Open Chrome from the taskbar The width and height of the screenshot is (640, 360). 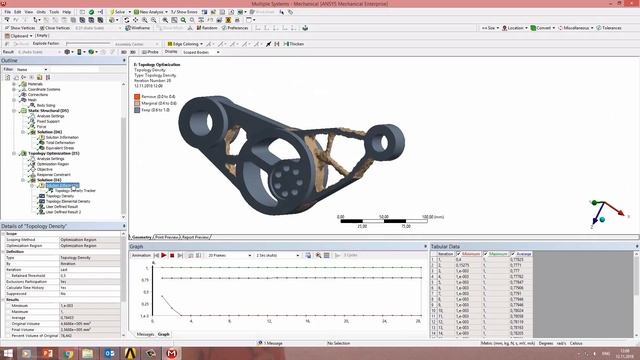[68, 353]
